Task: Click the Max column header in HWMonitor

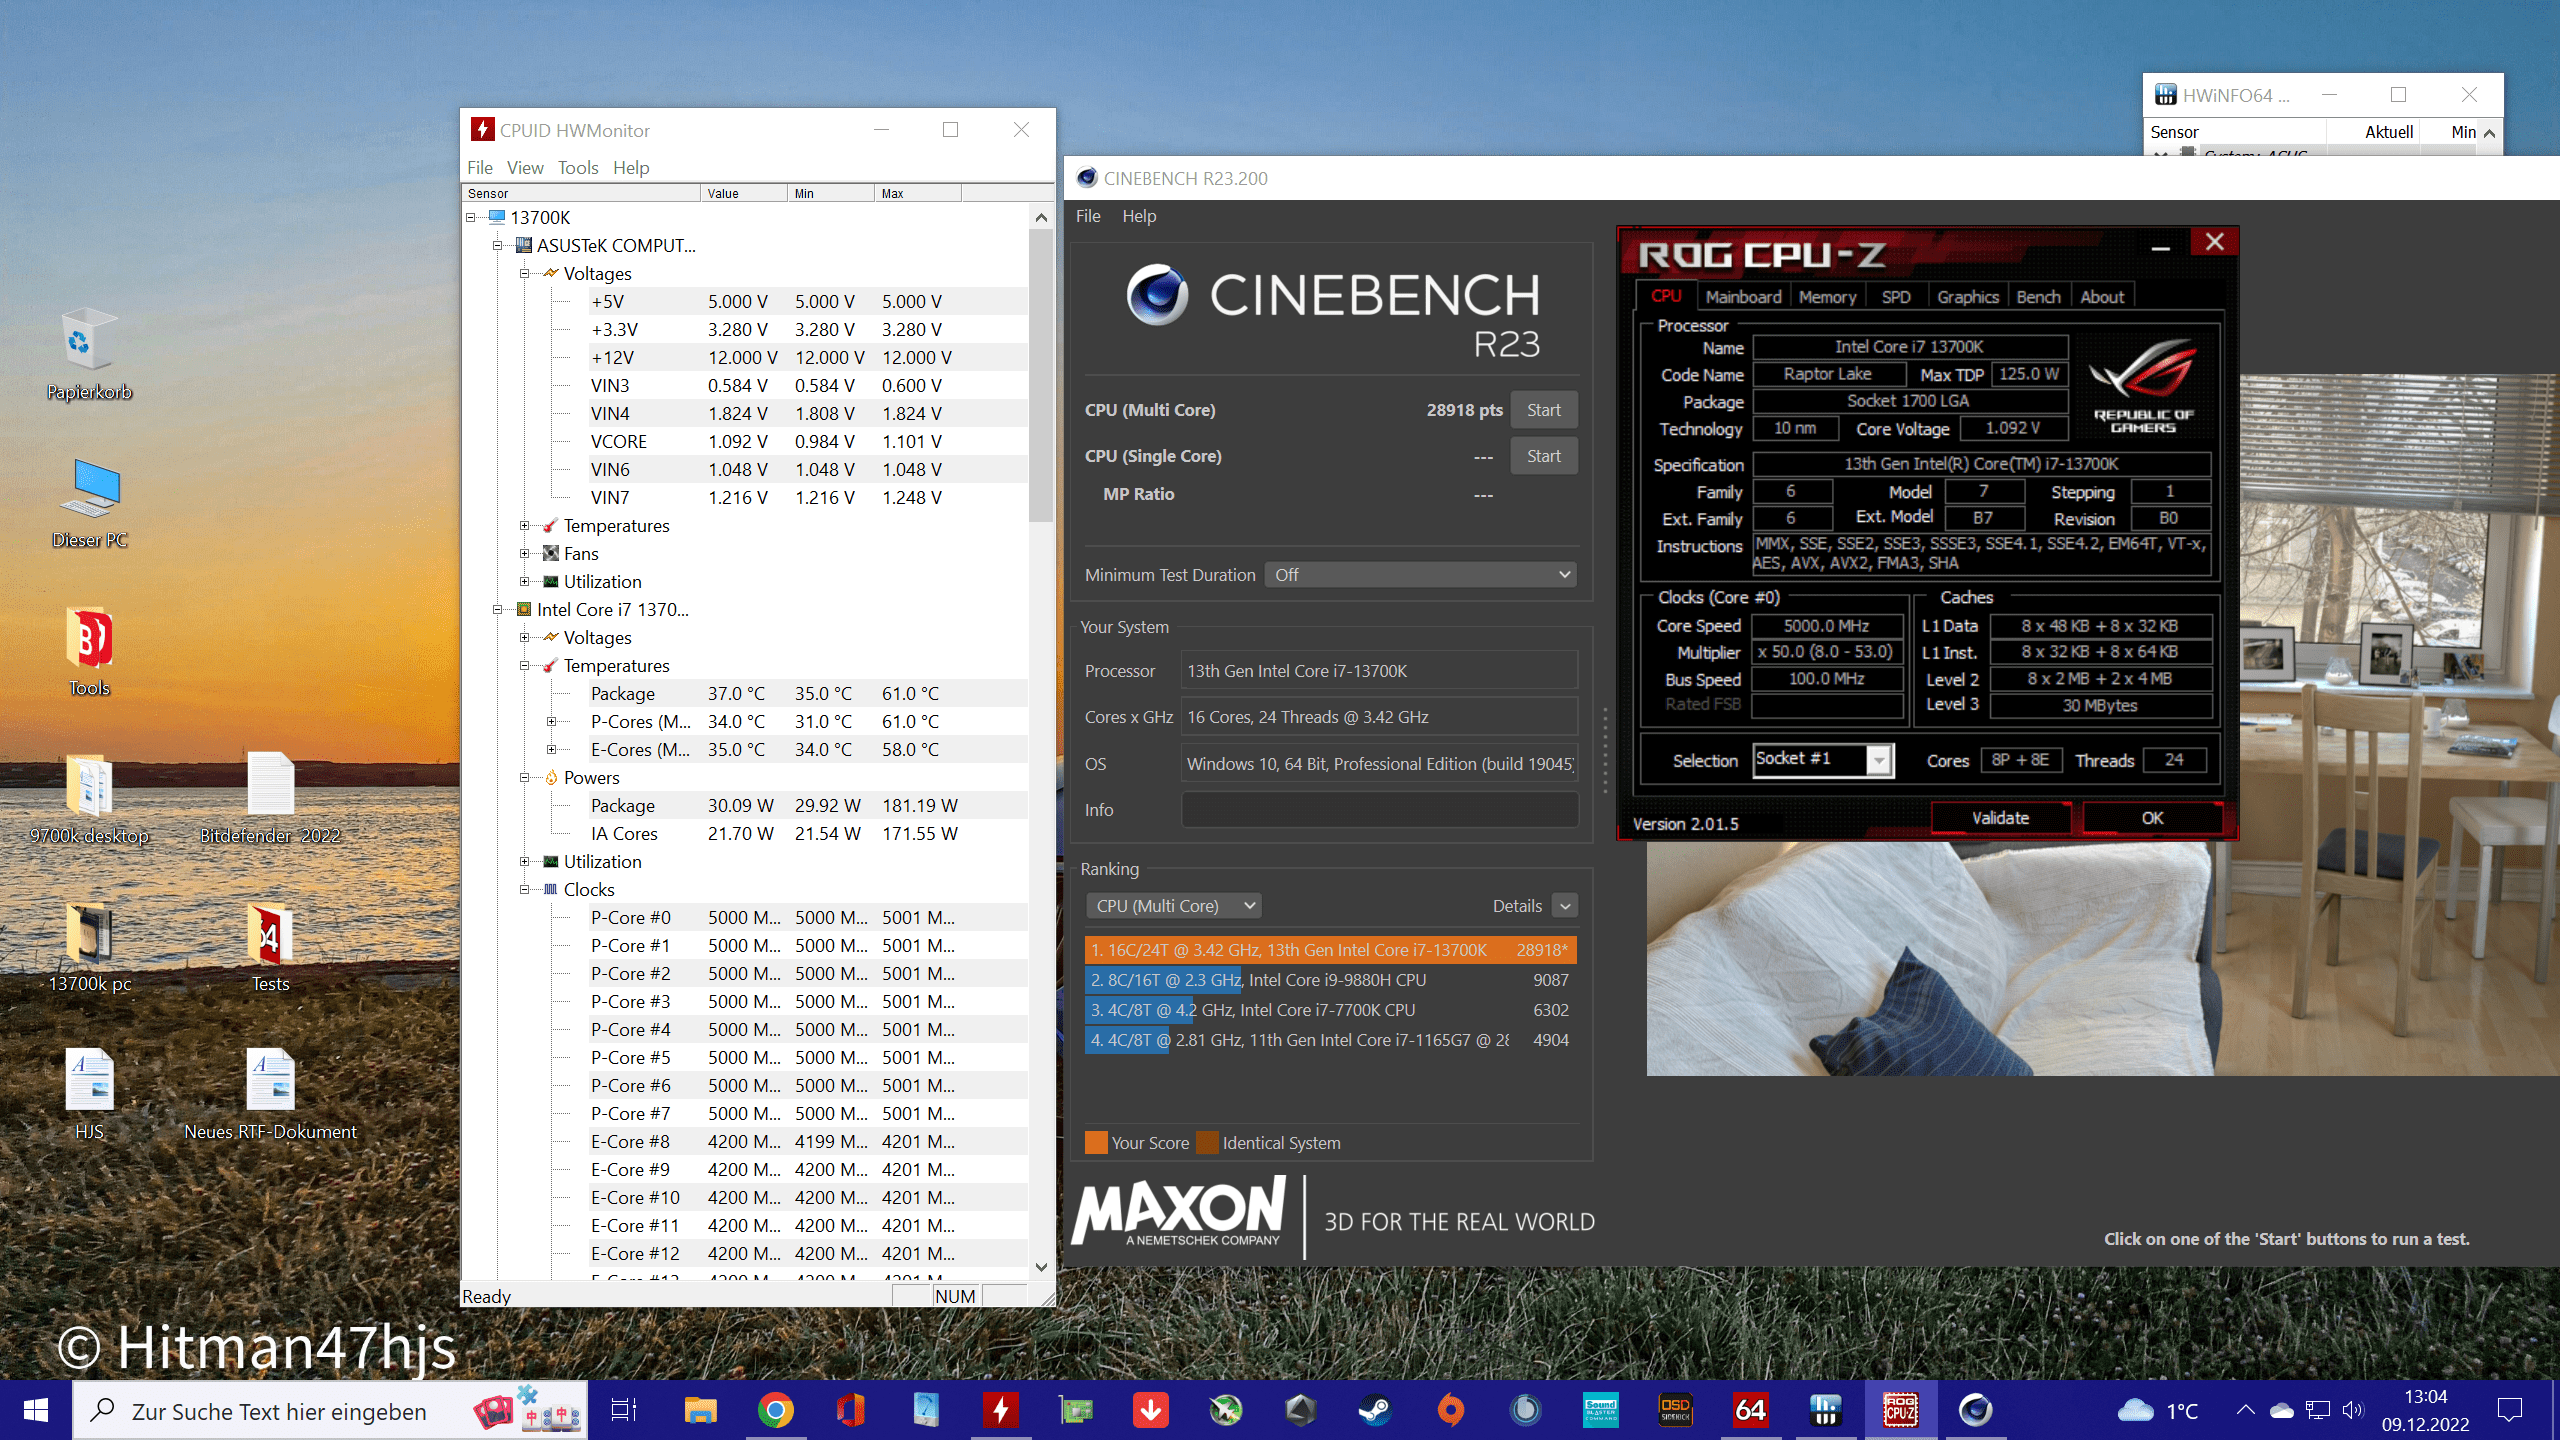Action: (x=917, y=193)
